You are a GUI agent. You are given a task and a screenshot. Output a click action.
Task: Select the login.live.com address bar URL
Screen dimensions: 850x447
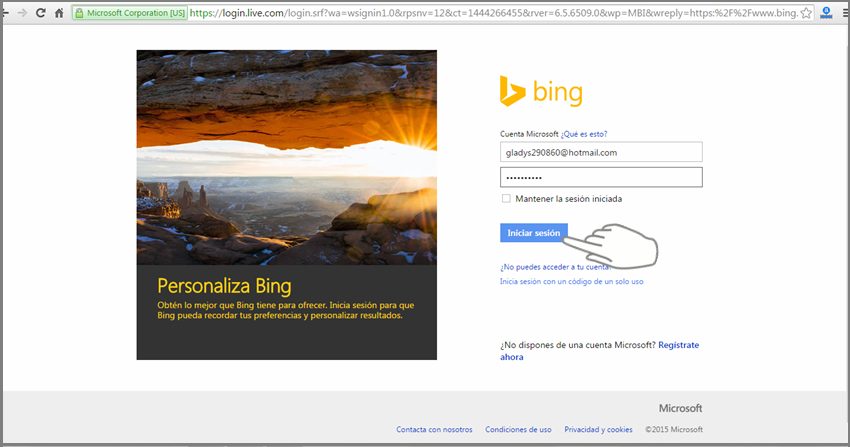[493, 12]
